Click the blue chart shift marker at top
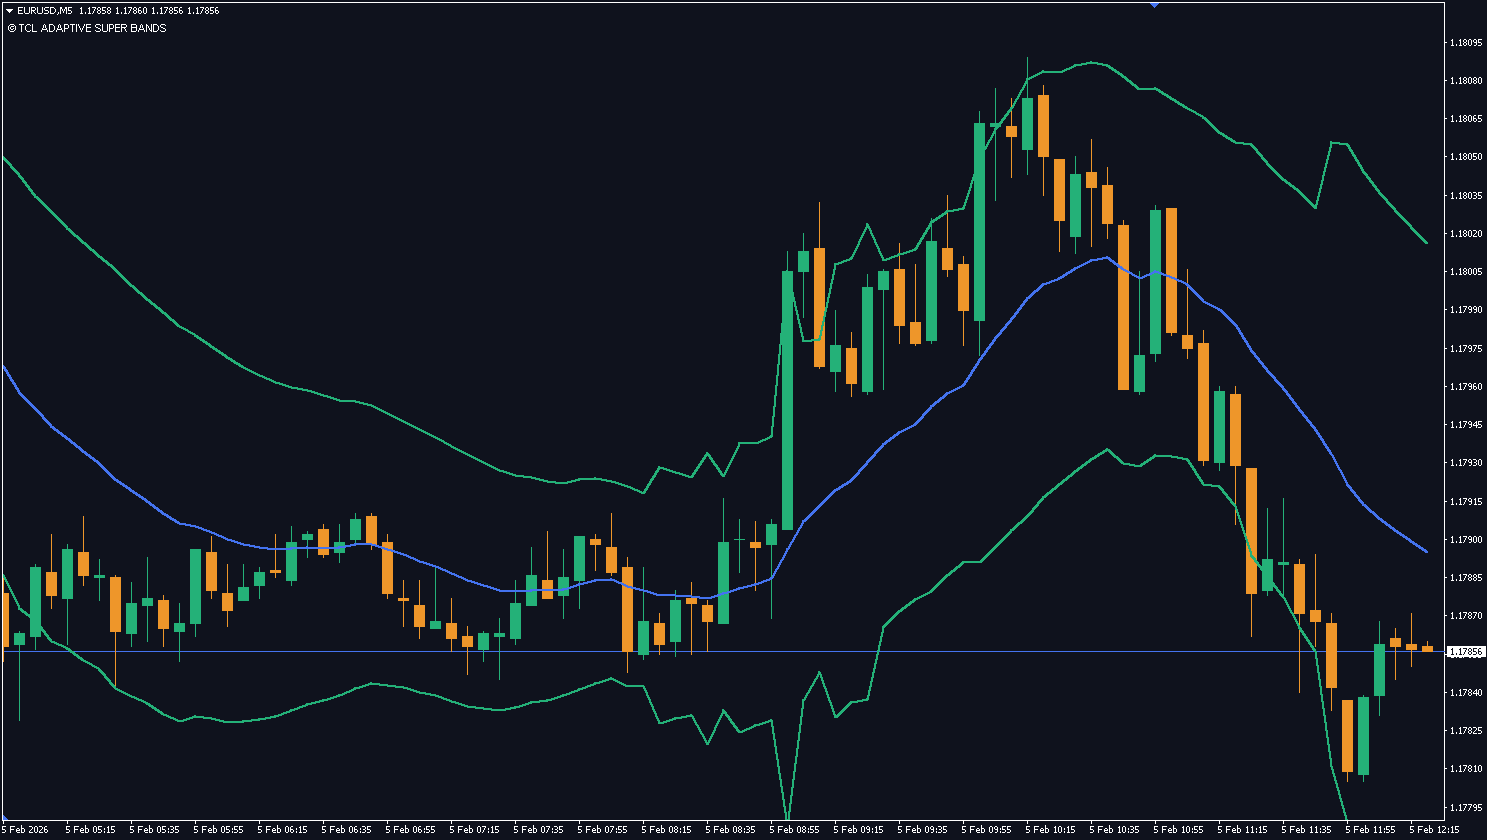The image size is (1487, 840). tap(1154, 4)
